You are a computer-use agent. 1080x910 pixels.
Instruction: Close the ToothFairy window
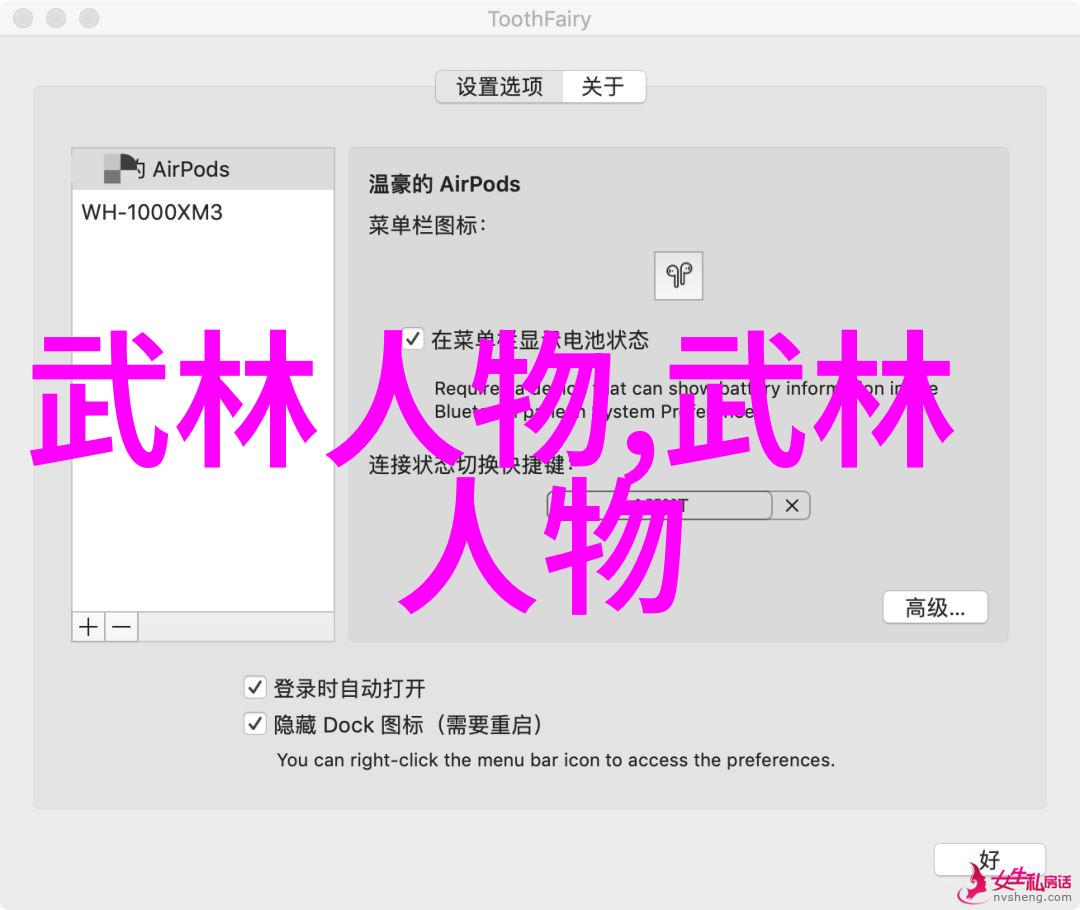coord(23,18)
